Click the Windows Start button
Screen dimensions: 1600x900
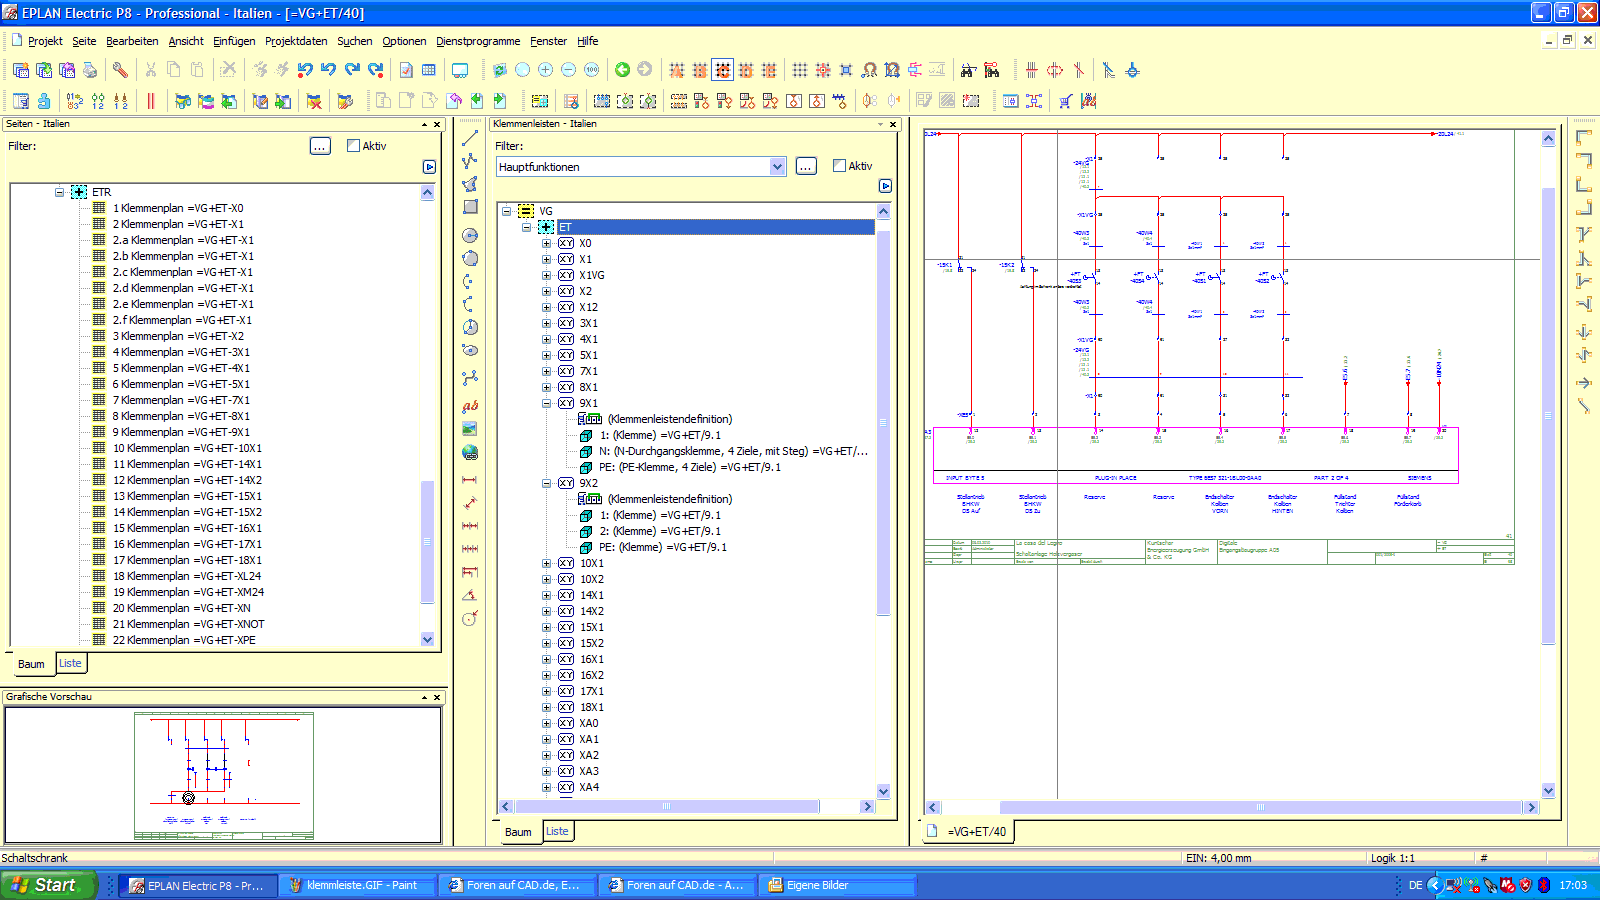48,885
